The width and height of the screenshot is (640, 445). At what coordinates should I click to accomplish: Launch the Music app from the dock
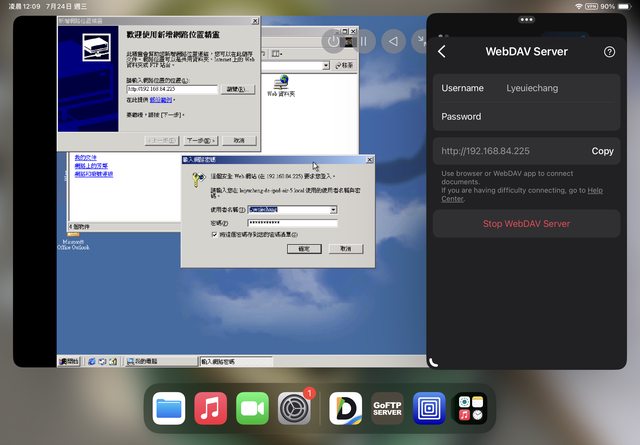[210, 408]
